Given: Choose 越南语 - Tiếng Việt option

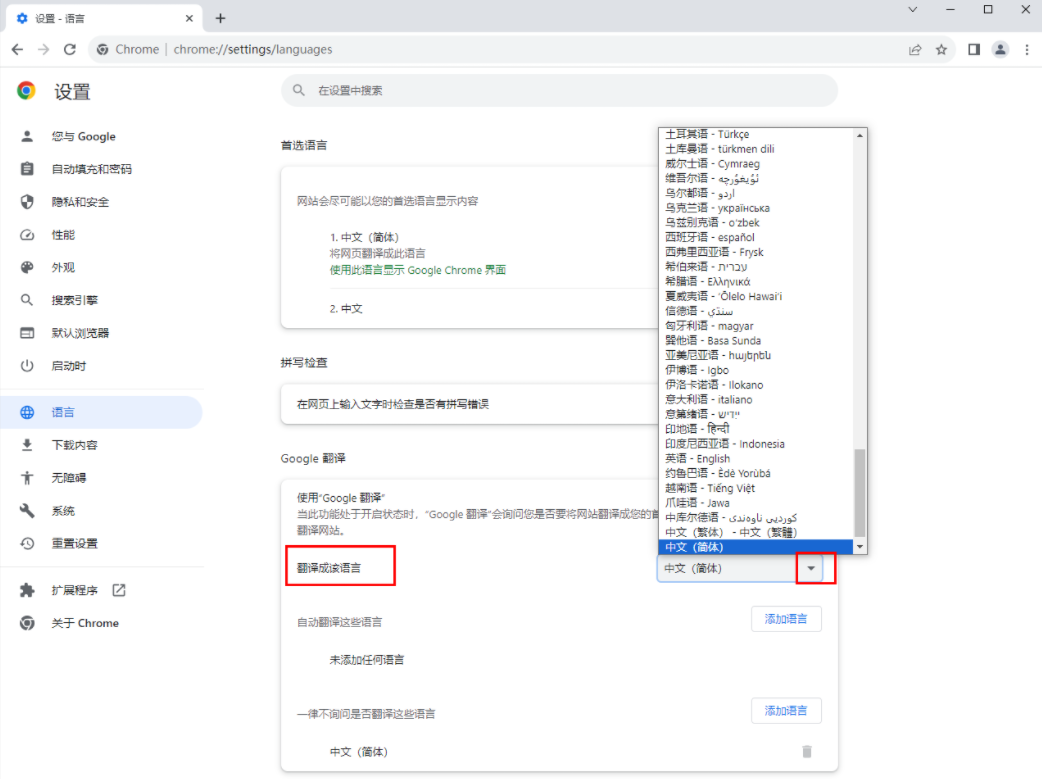Looking at the screenshot, I should click(756, 488).
